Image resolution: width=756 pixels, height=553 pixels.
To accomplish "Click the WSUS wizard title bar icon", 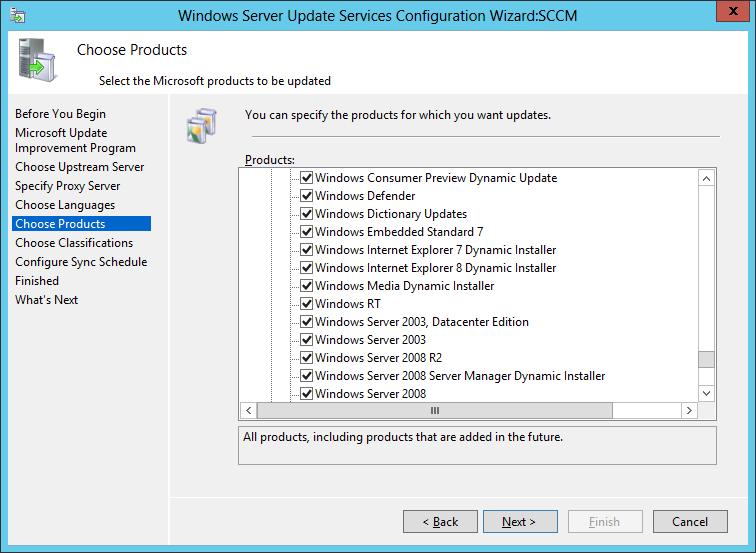I will 17,15.
